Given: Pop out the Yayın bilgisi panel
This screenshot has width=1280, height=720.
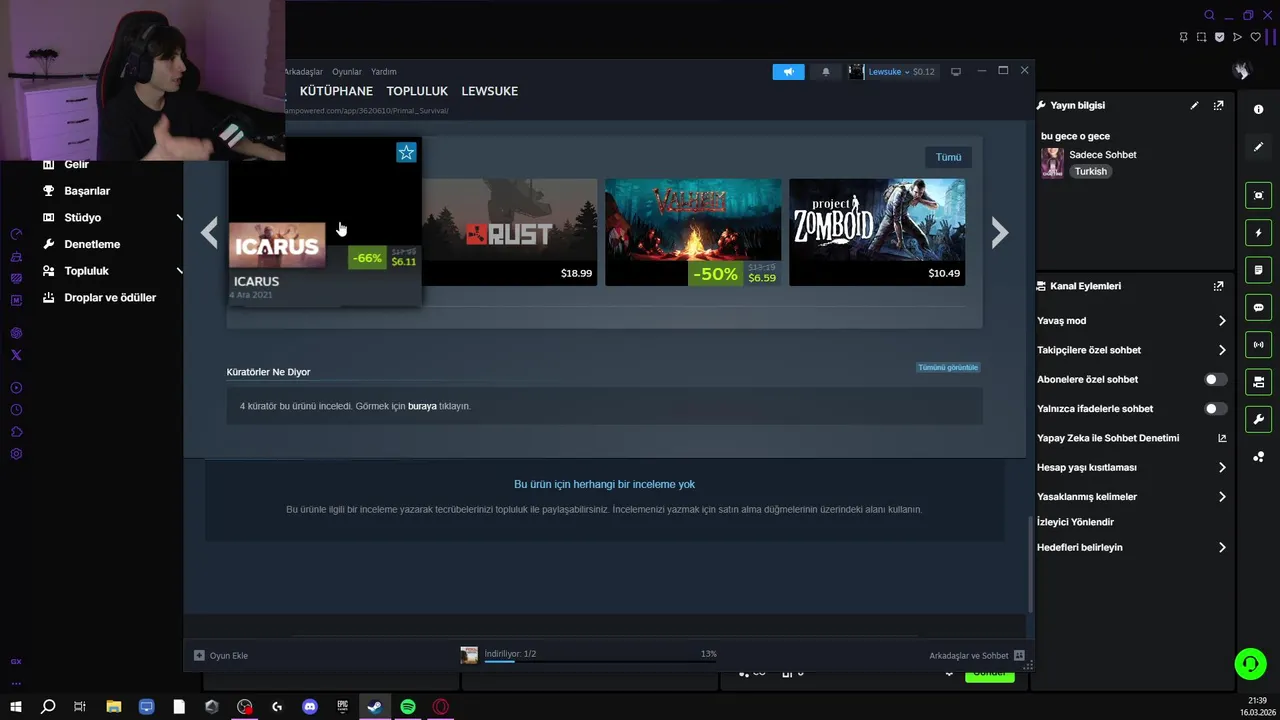Looking at the screenshot, I should pos(1218,105).
